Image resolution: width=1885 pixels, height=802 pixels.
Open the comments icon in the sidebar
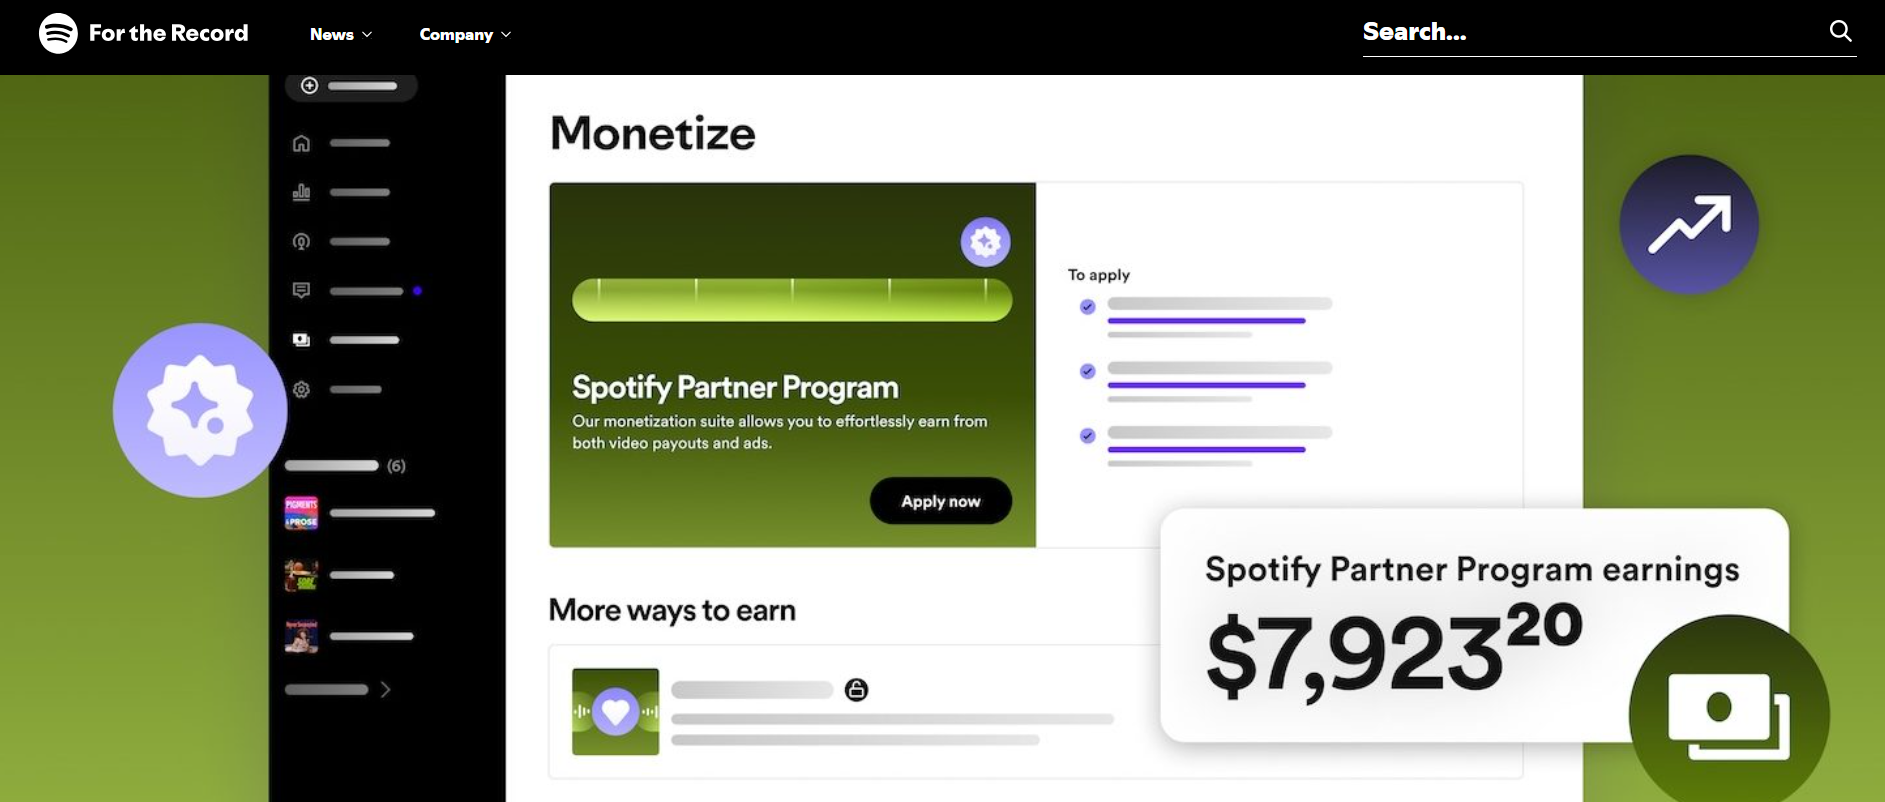[301, 290]
